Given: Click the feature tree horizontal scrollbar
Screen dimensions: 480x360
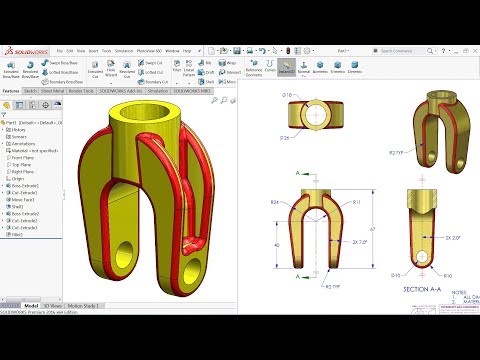Looking at the screenshot, I should click(24, 299).
